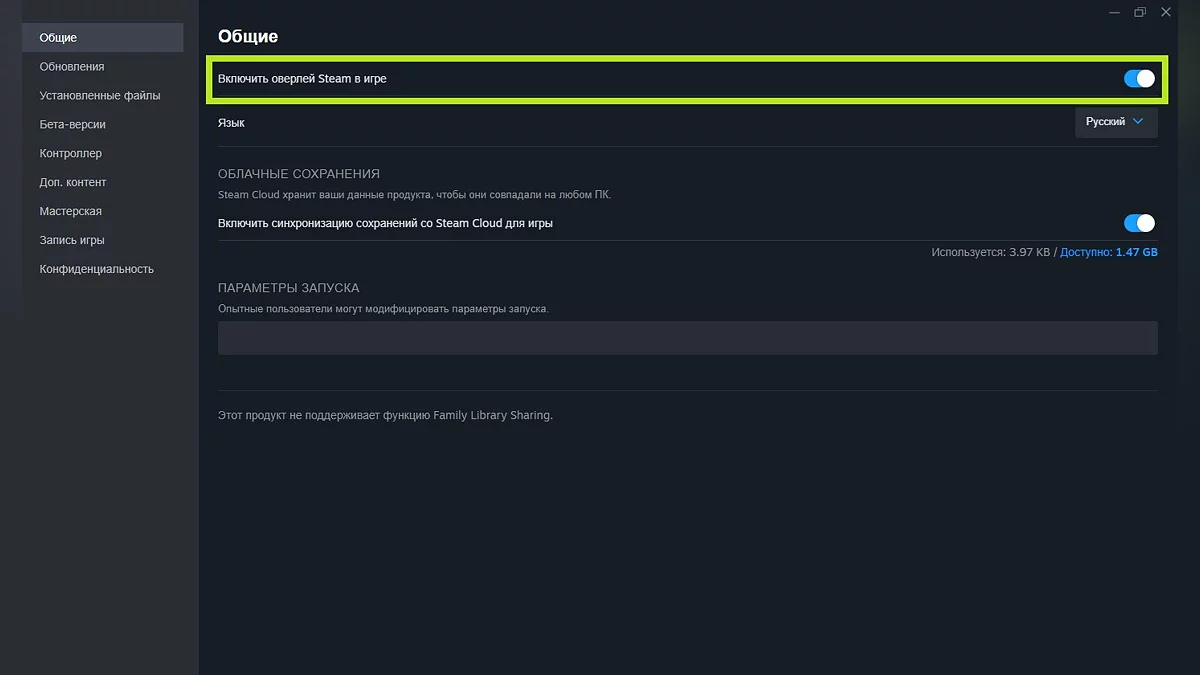
Task: Select the Контроллер settings tab
Action: tap(70, 154)
